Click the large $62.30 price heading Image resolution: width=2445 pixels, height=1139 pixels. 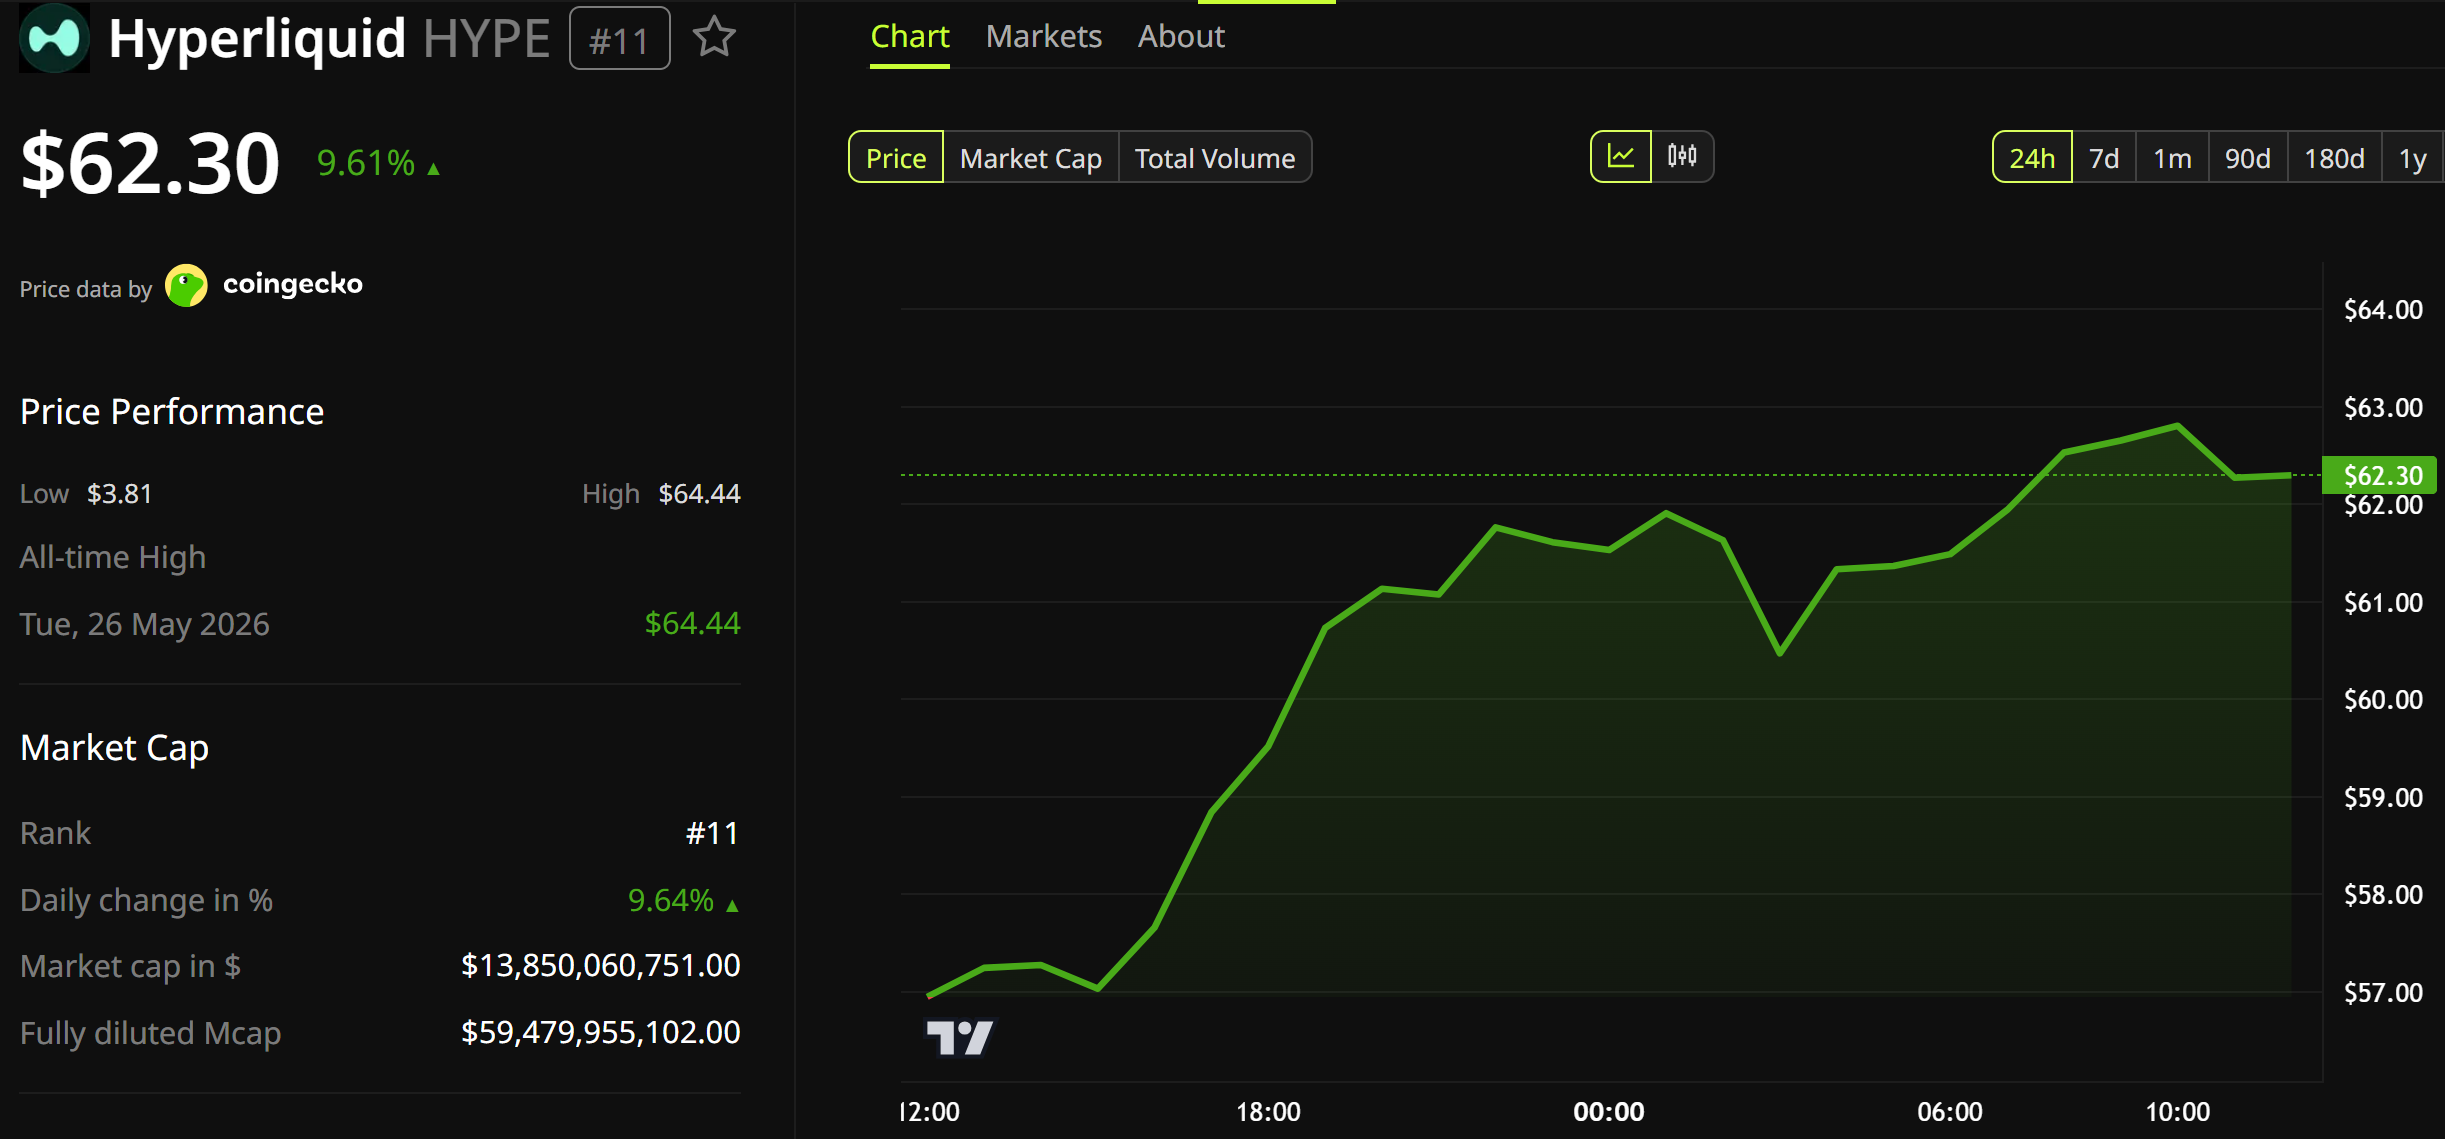pos(150,163)
